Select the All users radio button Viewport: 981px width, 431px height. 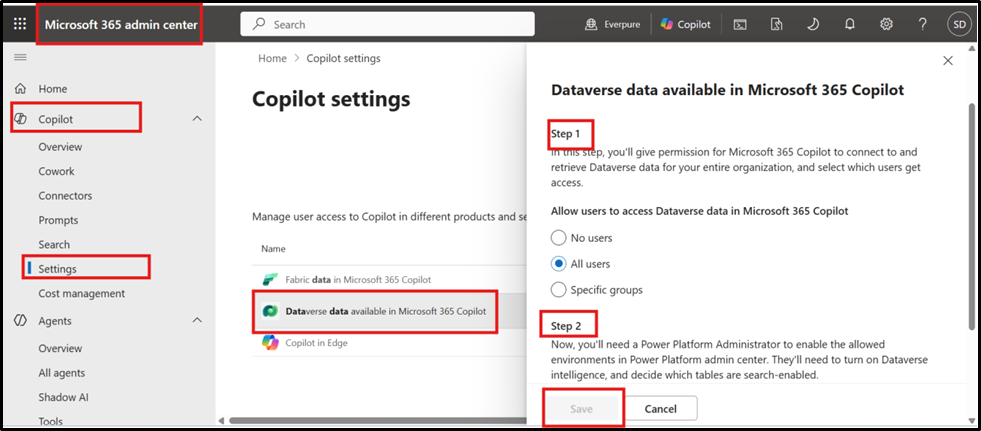pos(558,264)
